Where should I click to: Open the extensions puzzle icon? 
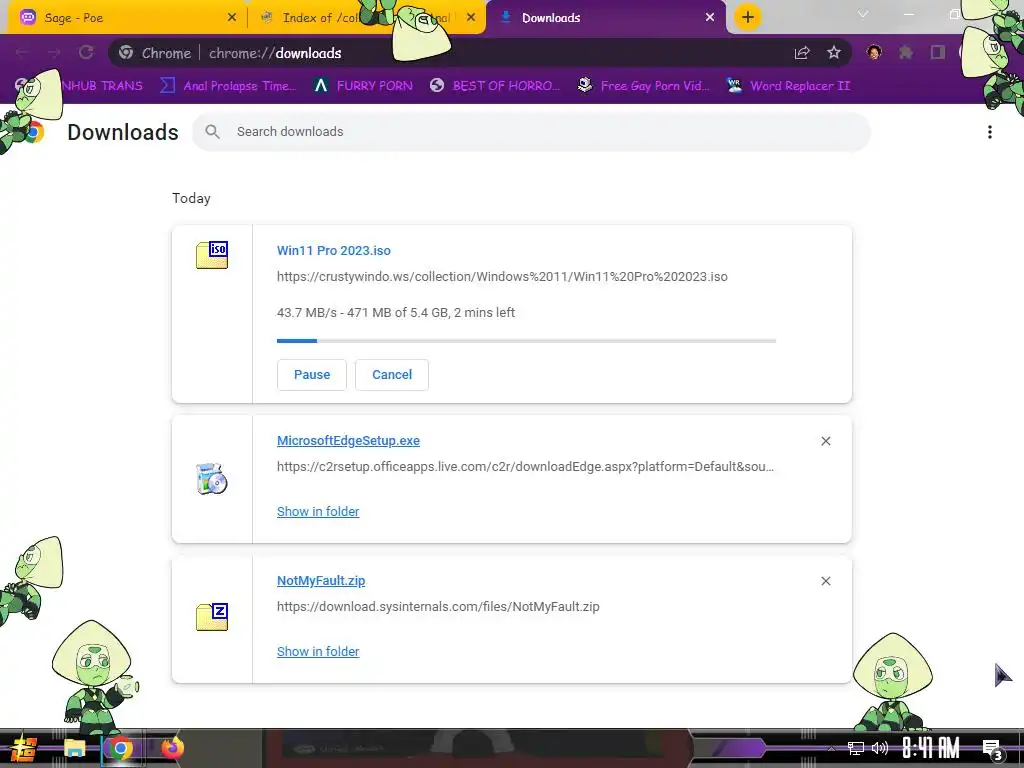pos(905,52)
